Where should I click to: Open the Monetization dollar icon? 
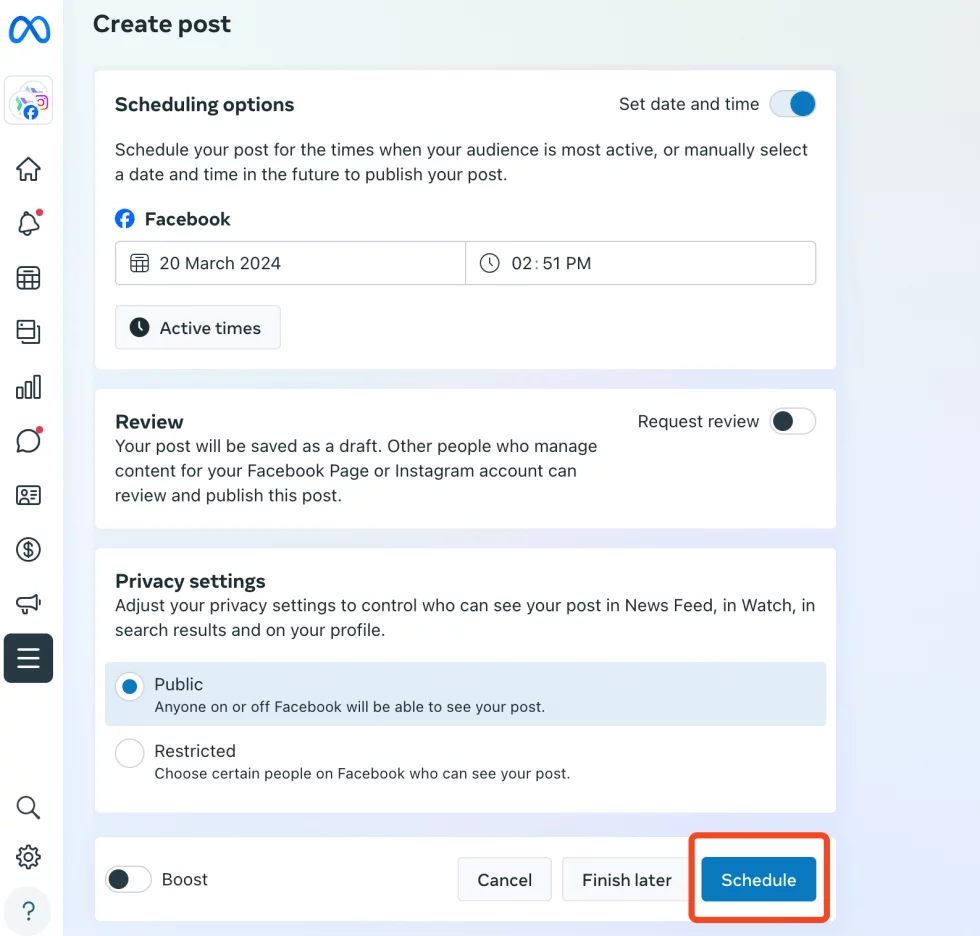pyautogui.click(x=28, y=549)
